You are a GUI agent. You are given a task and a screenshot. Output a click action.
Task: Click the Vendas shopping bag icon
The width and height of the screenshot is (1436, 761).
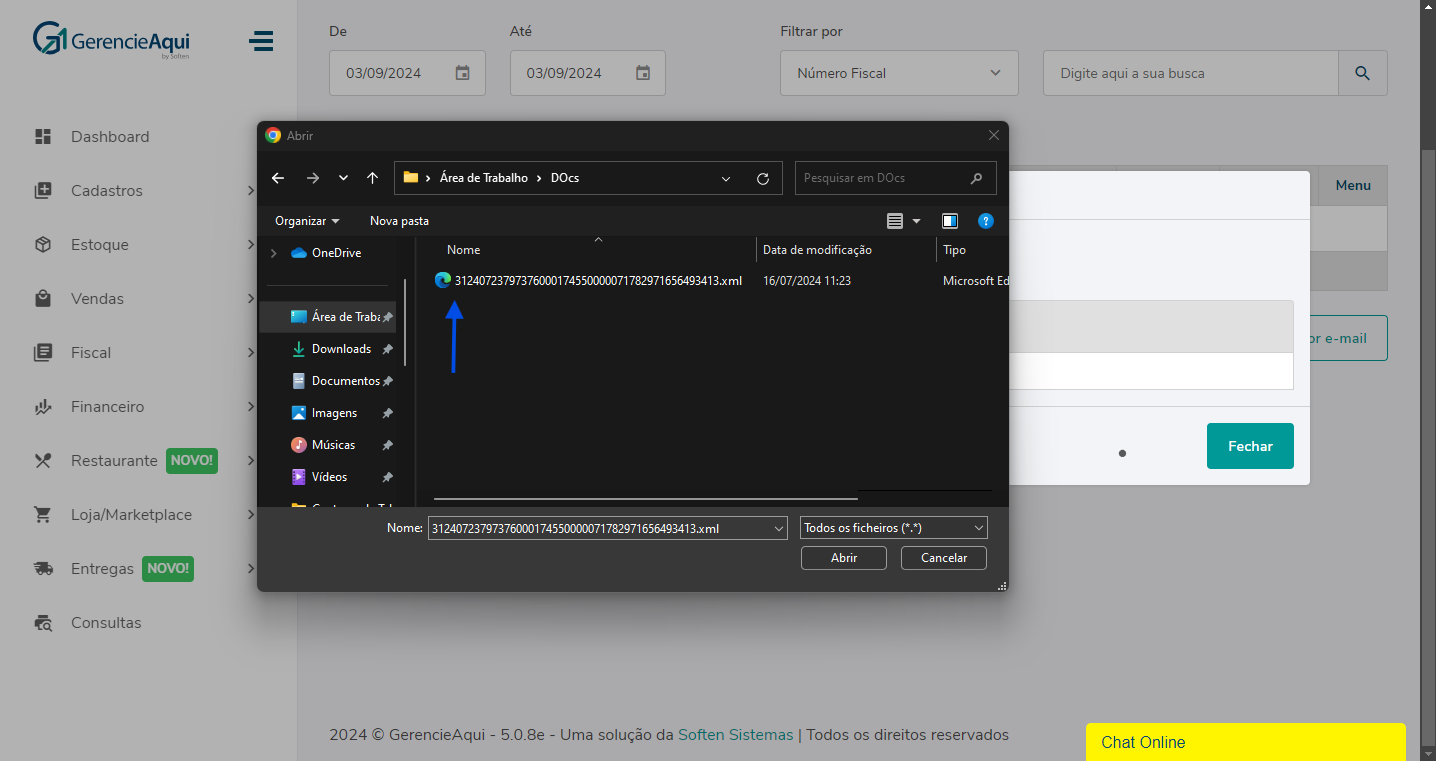click(x=42, y=298)
